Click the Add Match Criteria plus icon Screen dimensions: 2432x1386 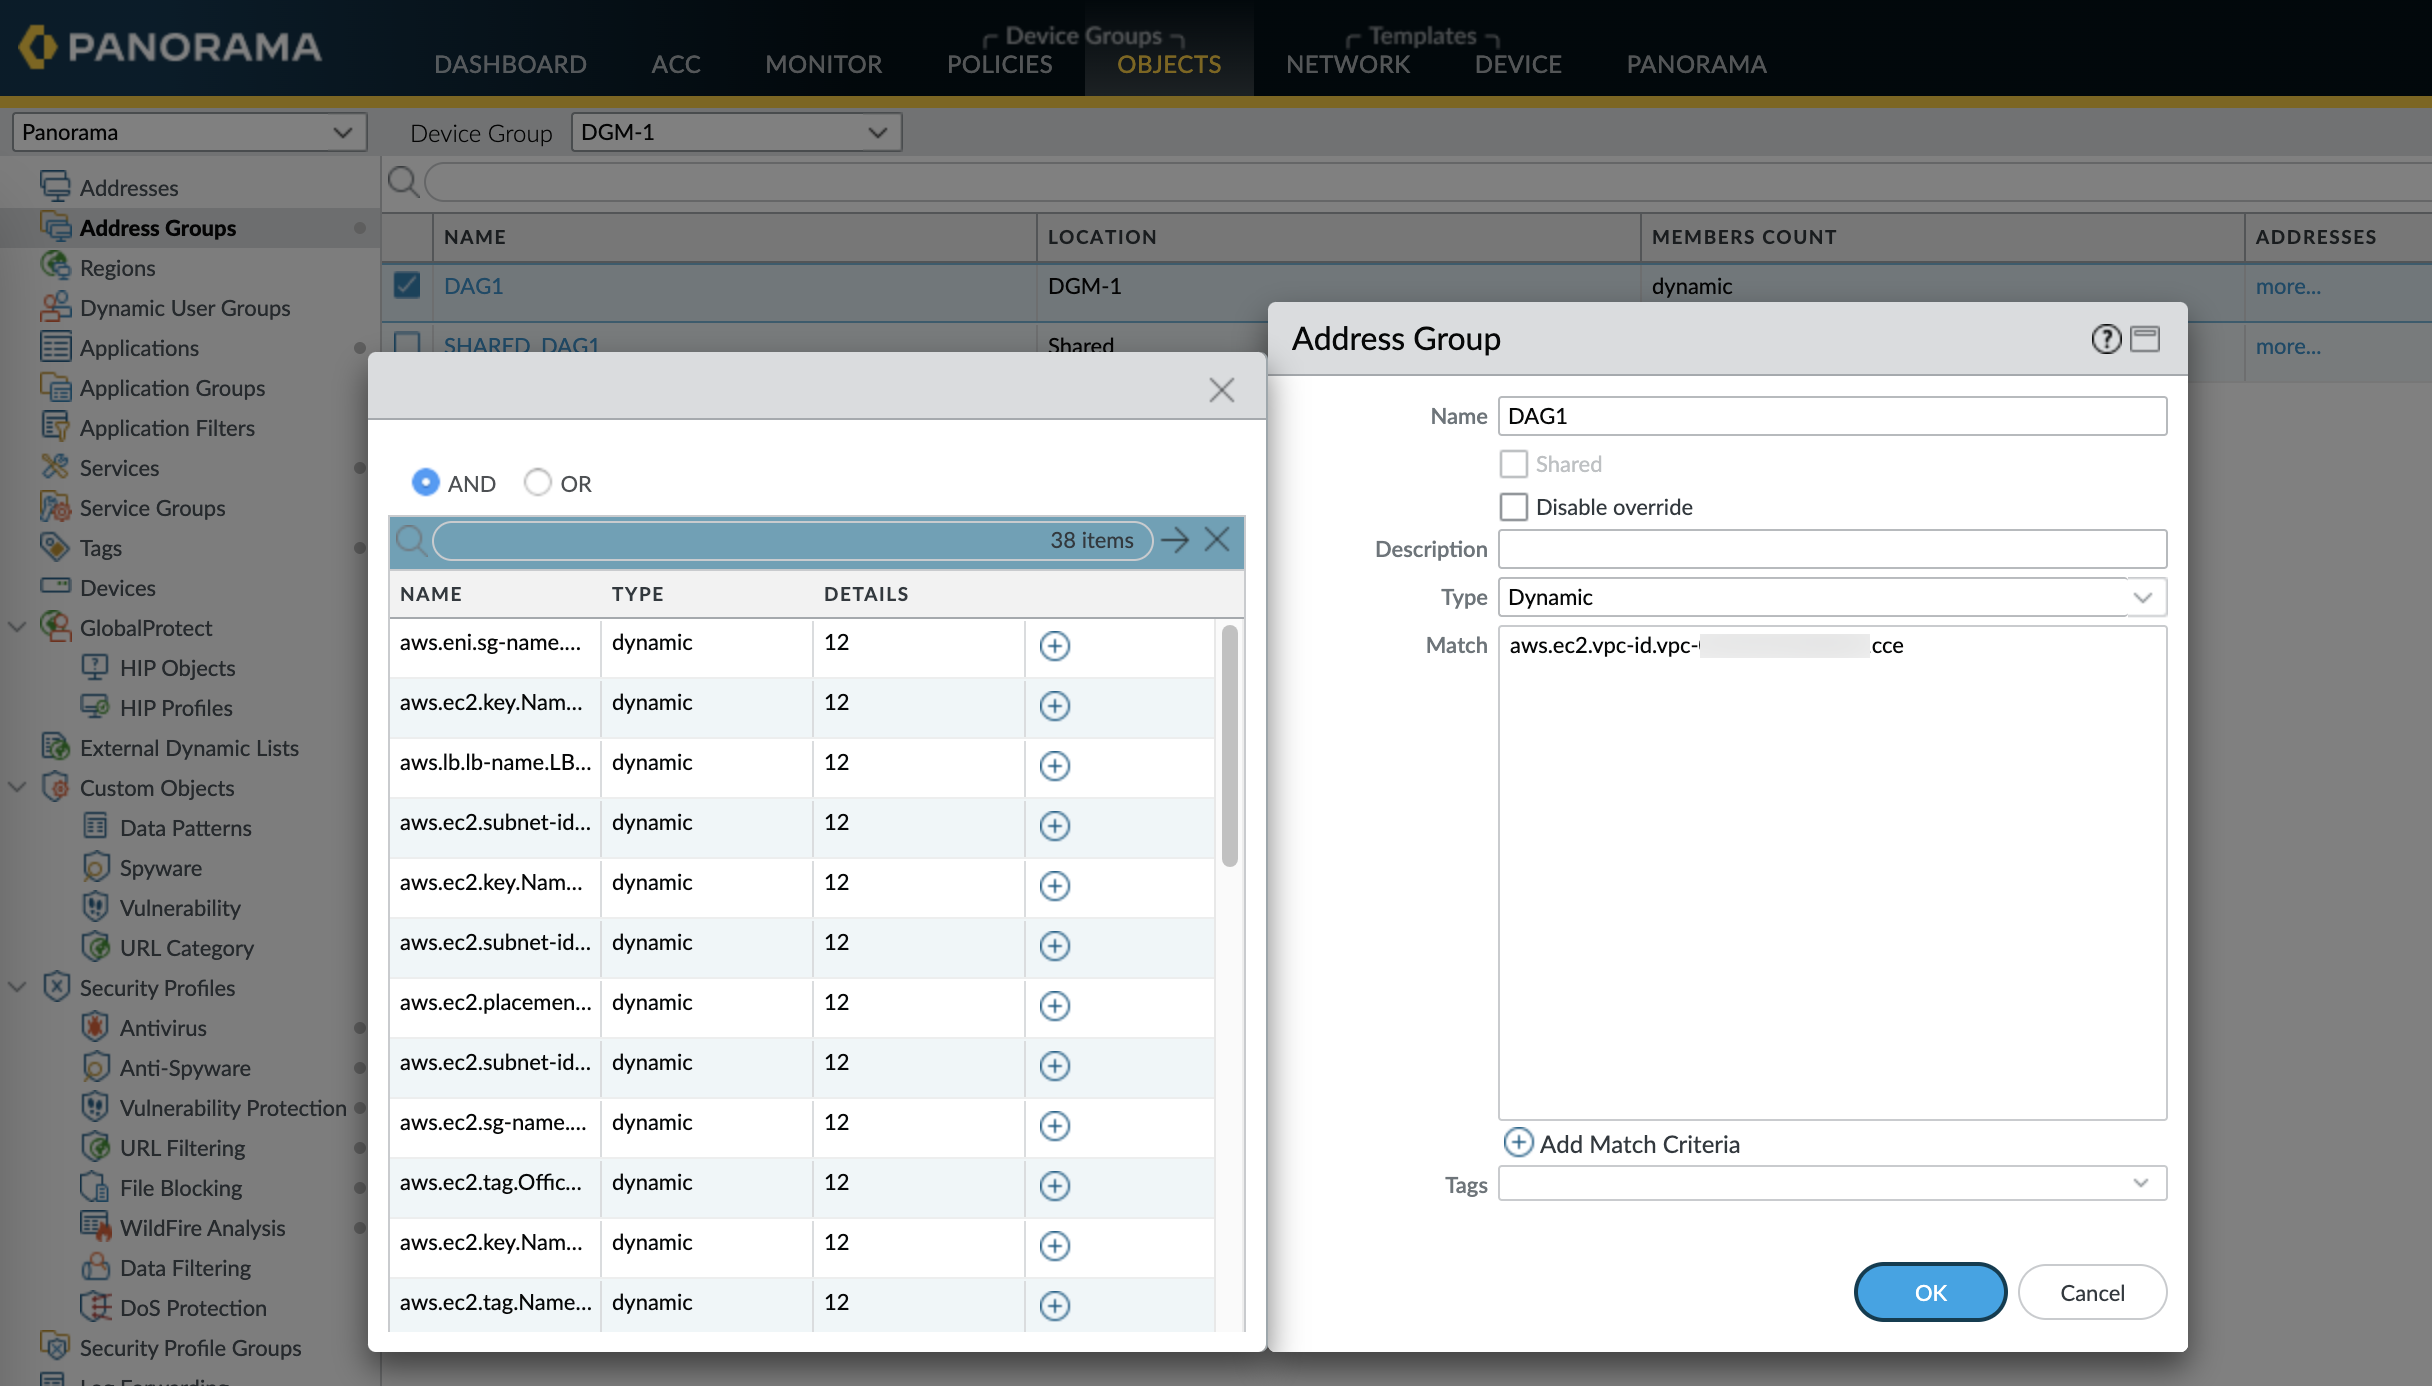pyautogui.click(x=1518, y=1142)
